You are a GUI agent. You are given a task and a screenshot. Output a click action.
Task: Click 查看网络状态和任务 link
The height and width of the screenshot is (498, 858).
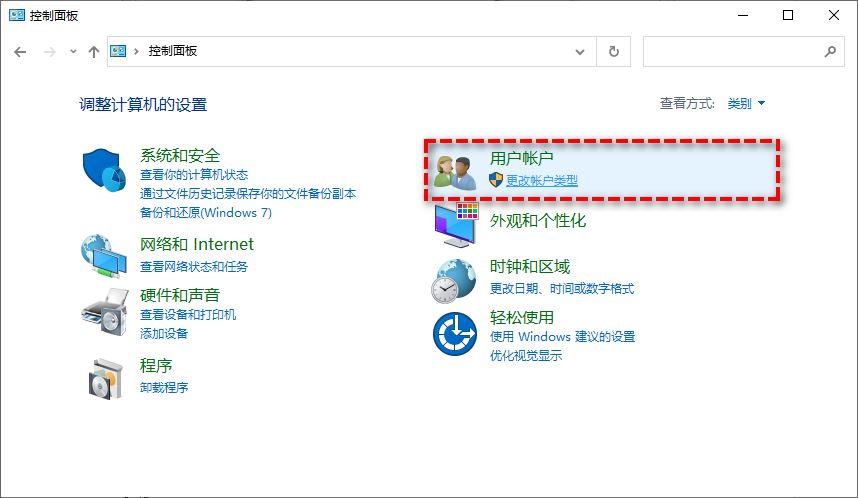(x=194, y=267)
